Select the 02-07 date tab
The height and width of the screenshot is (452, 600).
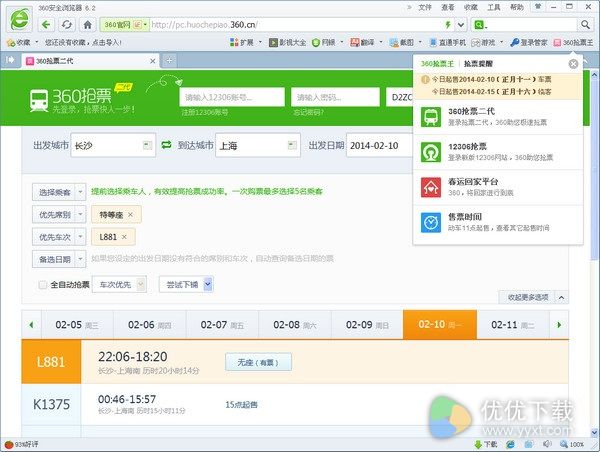[x=222, y=325]
